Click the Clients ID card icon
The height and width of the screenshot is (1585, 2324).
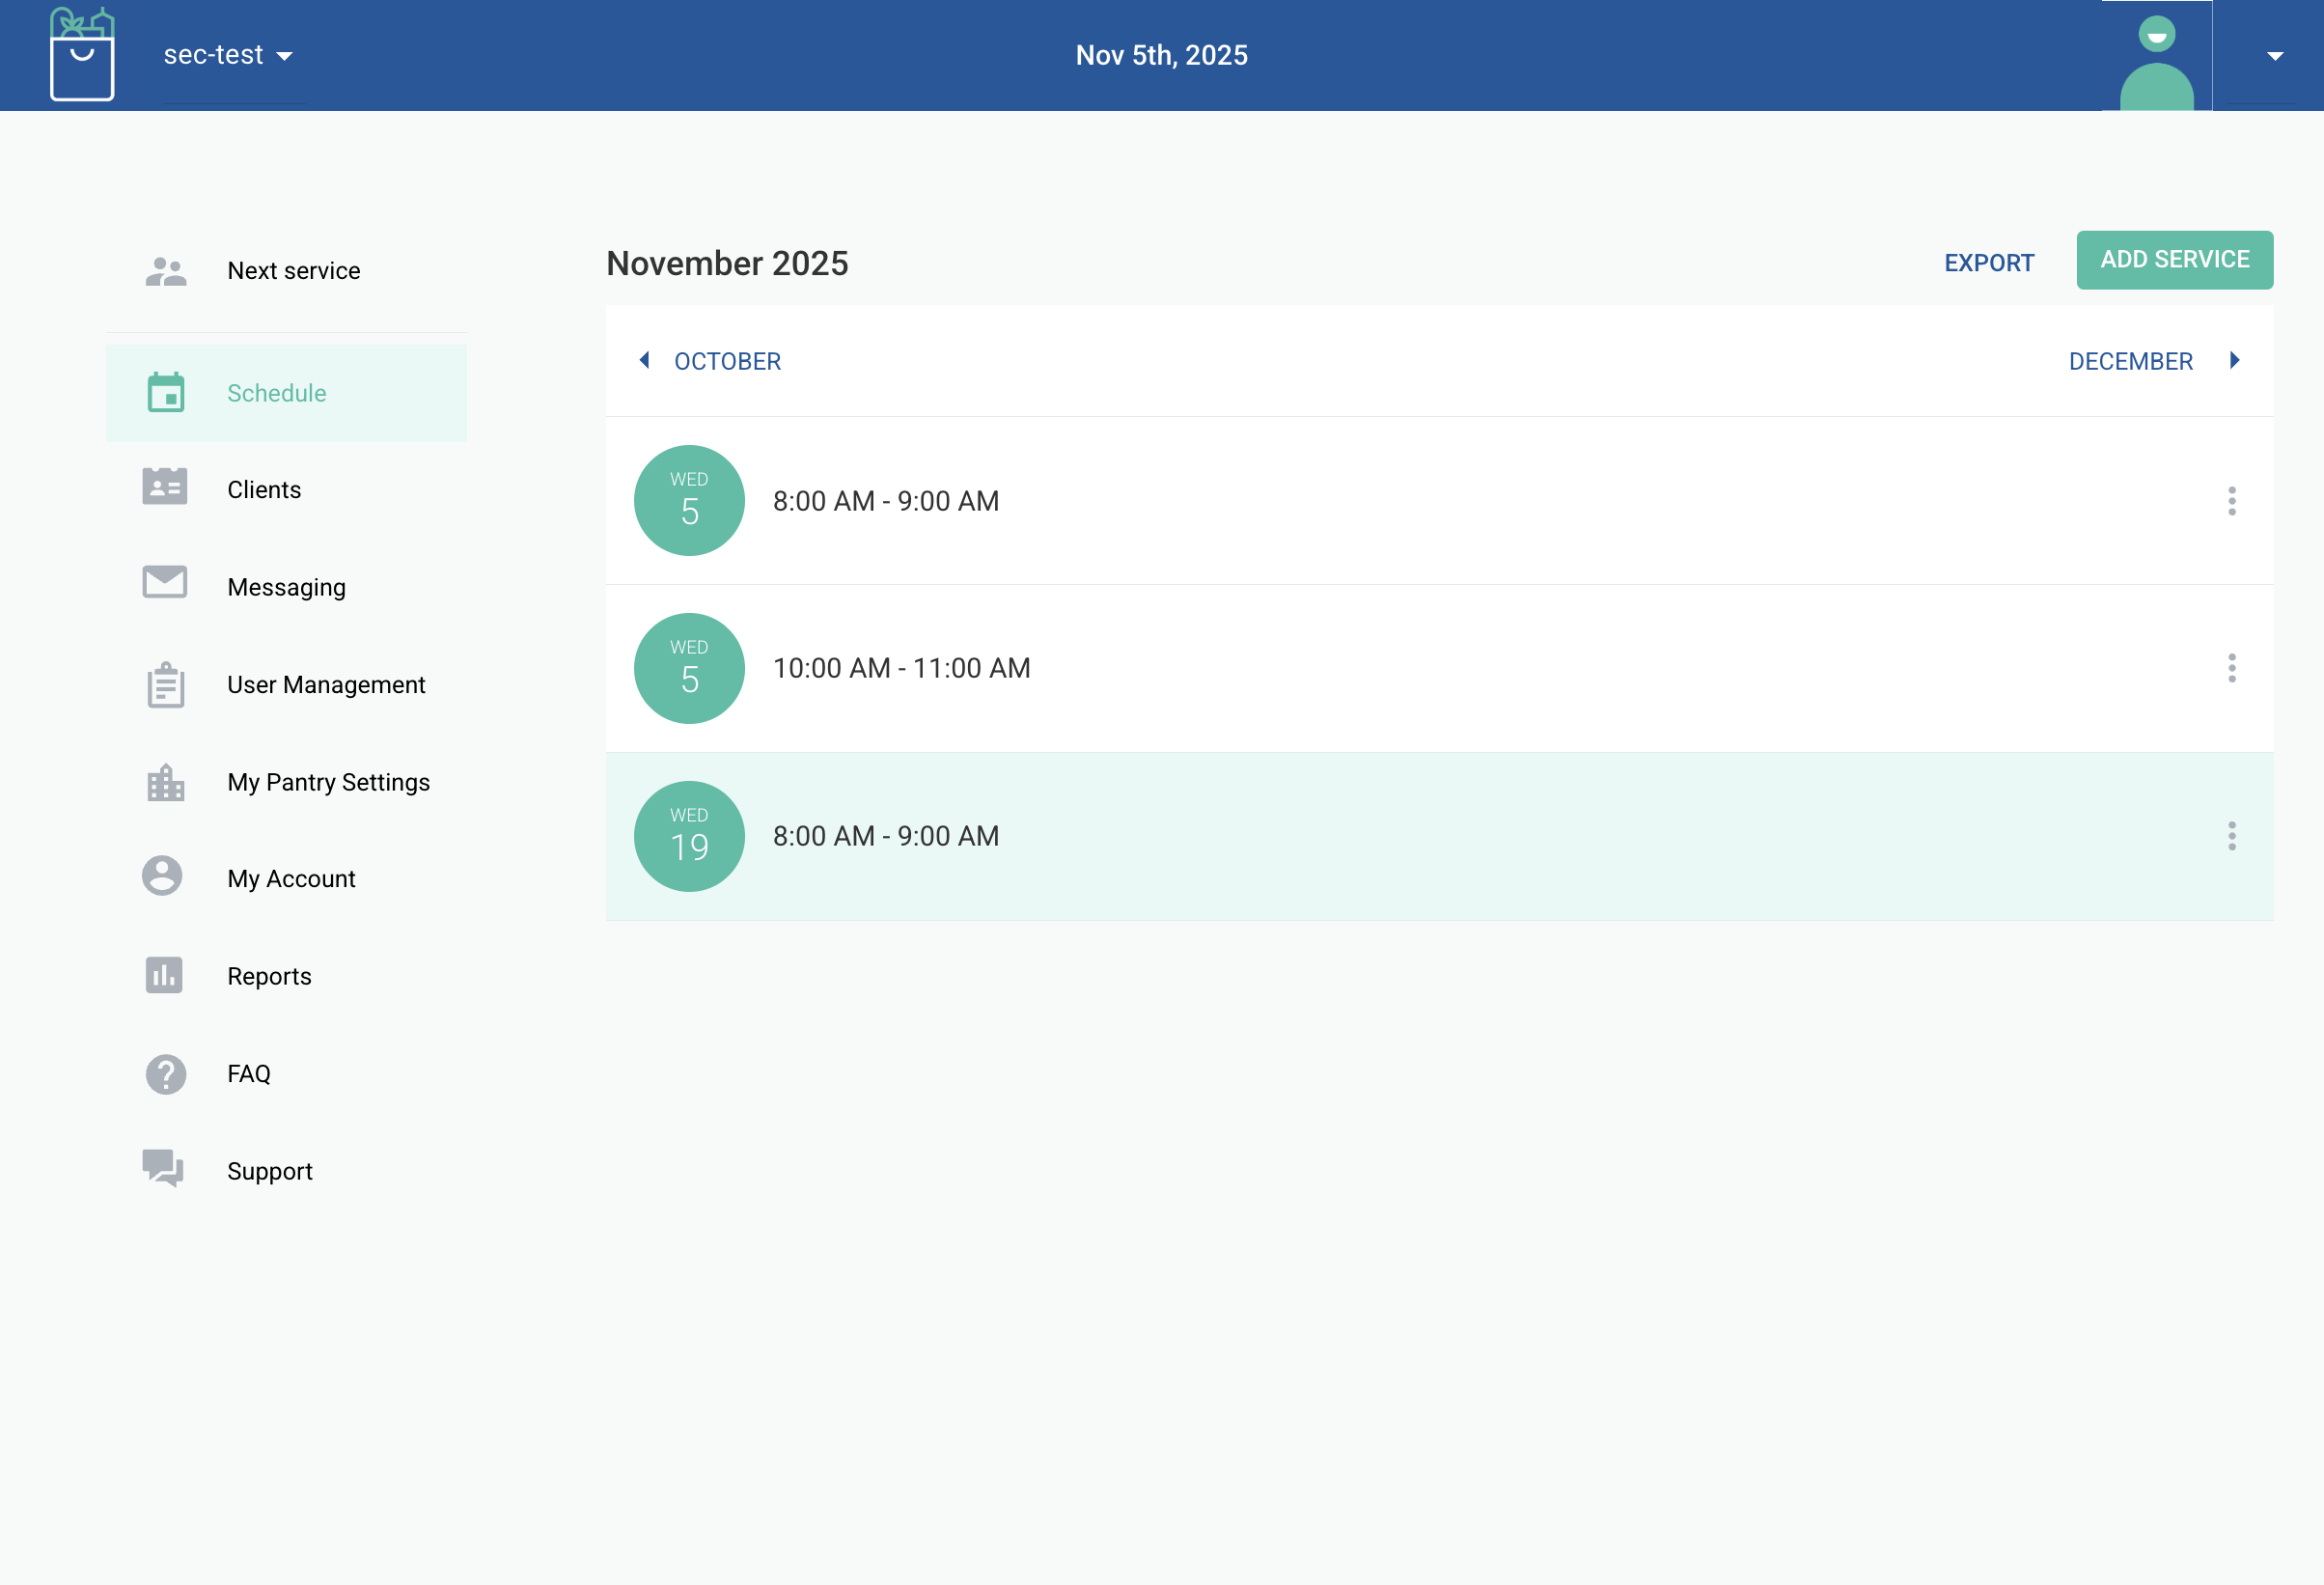point(165,486)
